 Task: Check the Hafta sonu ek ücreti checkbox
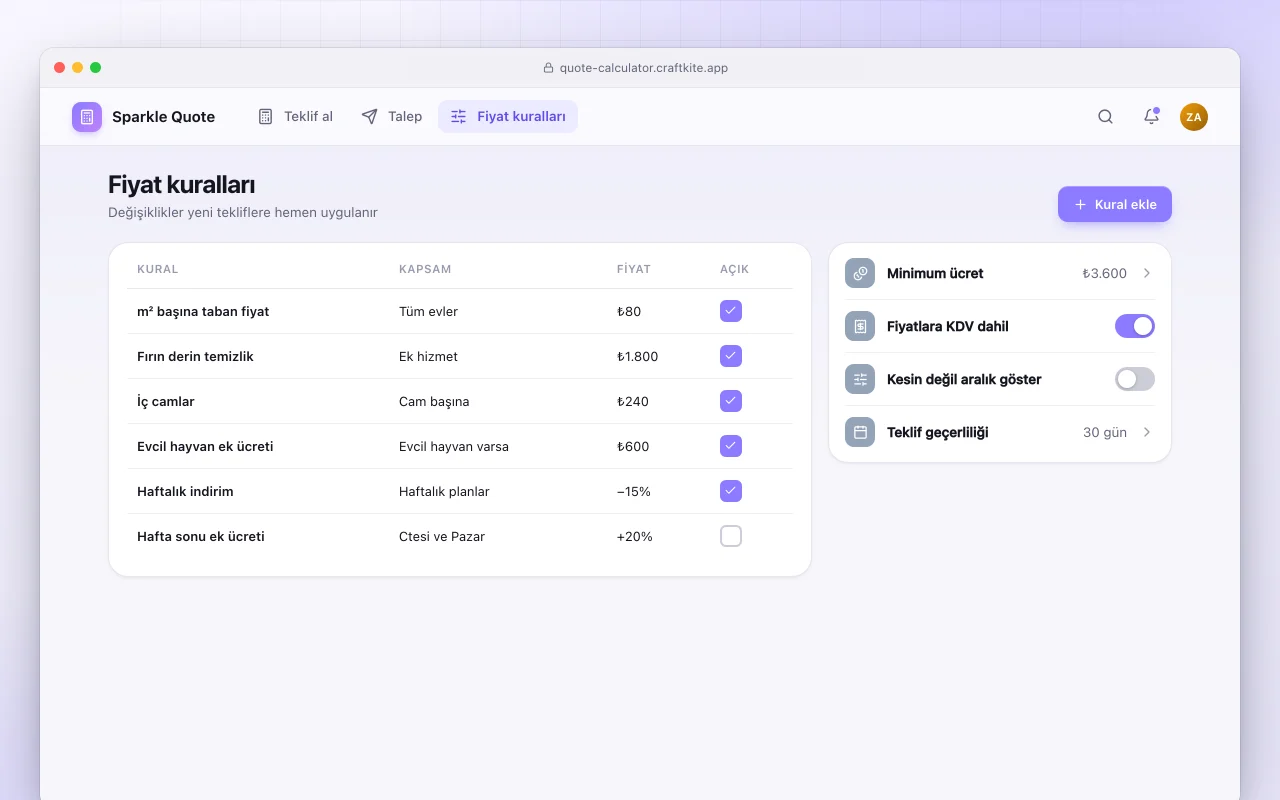coord(731,536)
